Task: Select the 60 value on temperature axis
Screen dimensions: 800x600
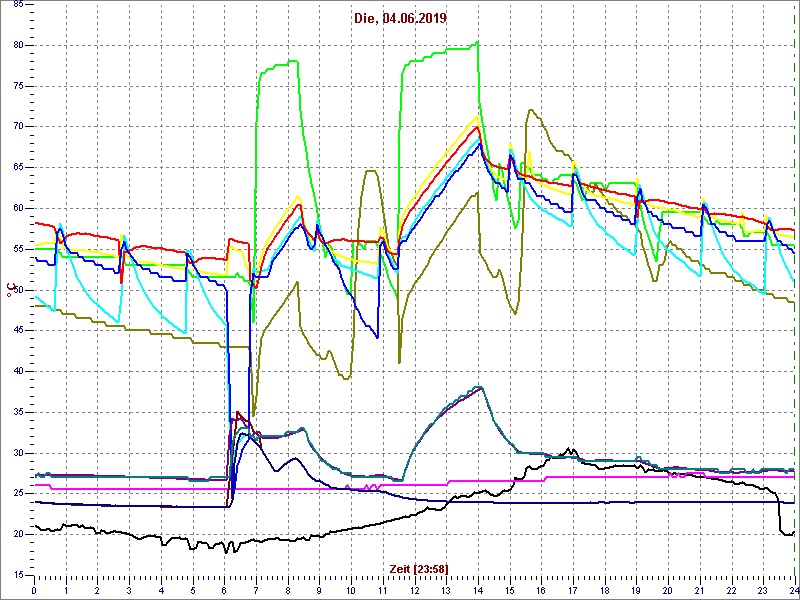Action: point(17,208)
